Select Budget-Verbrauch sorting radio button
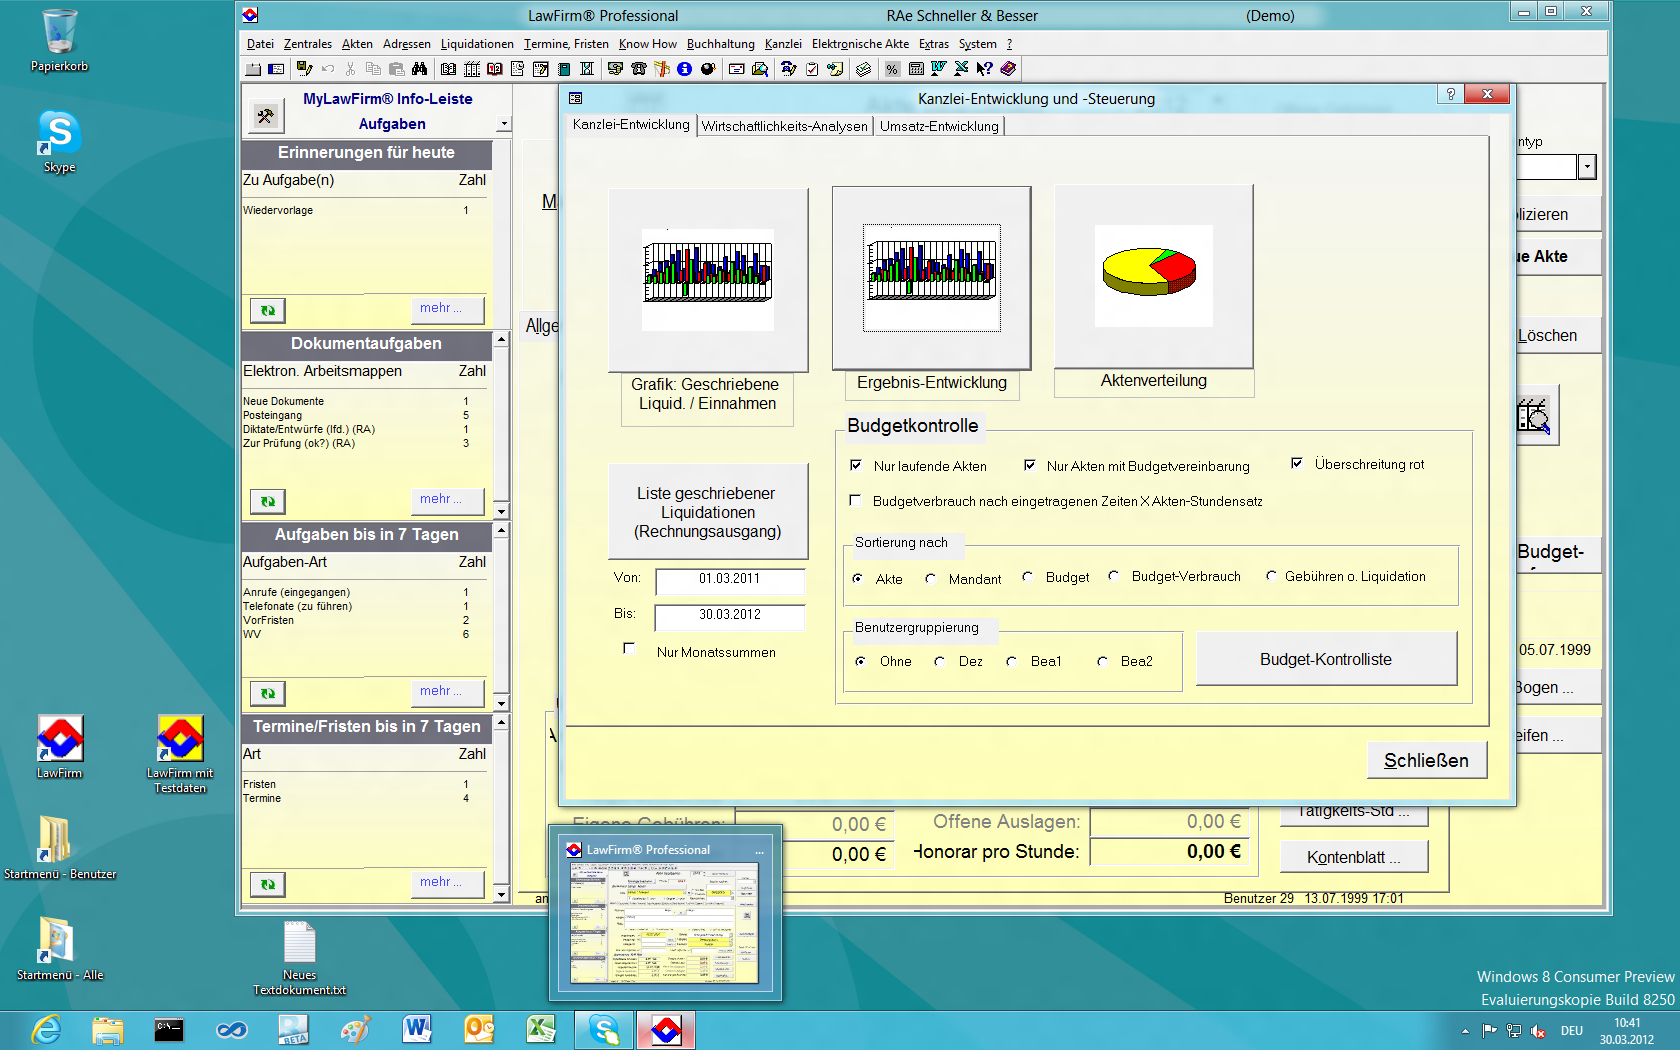Viewport: 1680px width, 1050px height. (x=1114, y=577)
